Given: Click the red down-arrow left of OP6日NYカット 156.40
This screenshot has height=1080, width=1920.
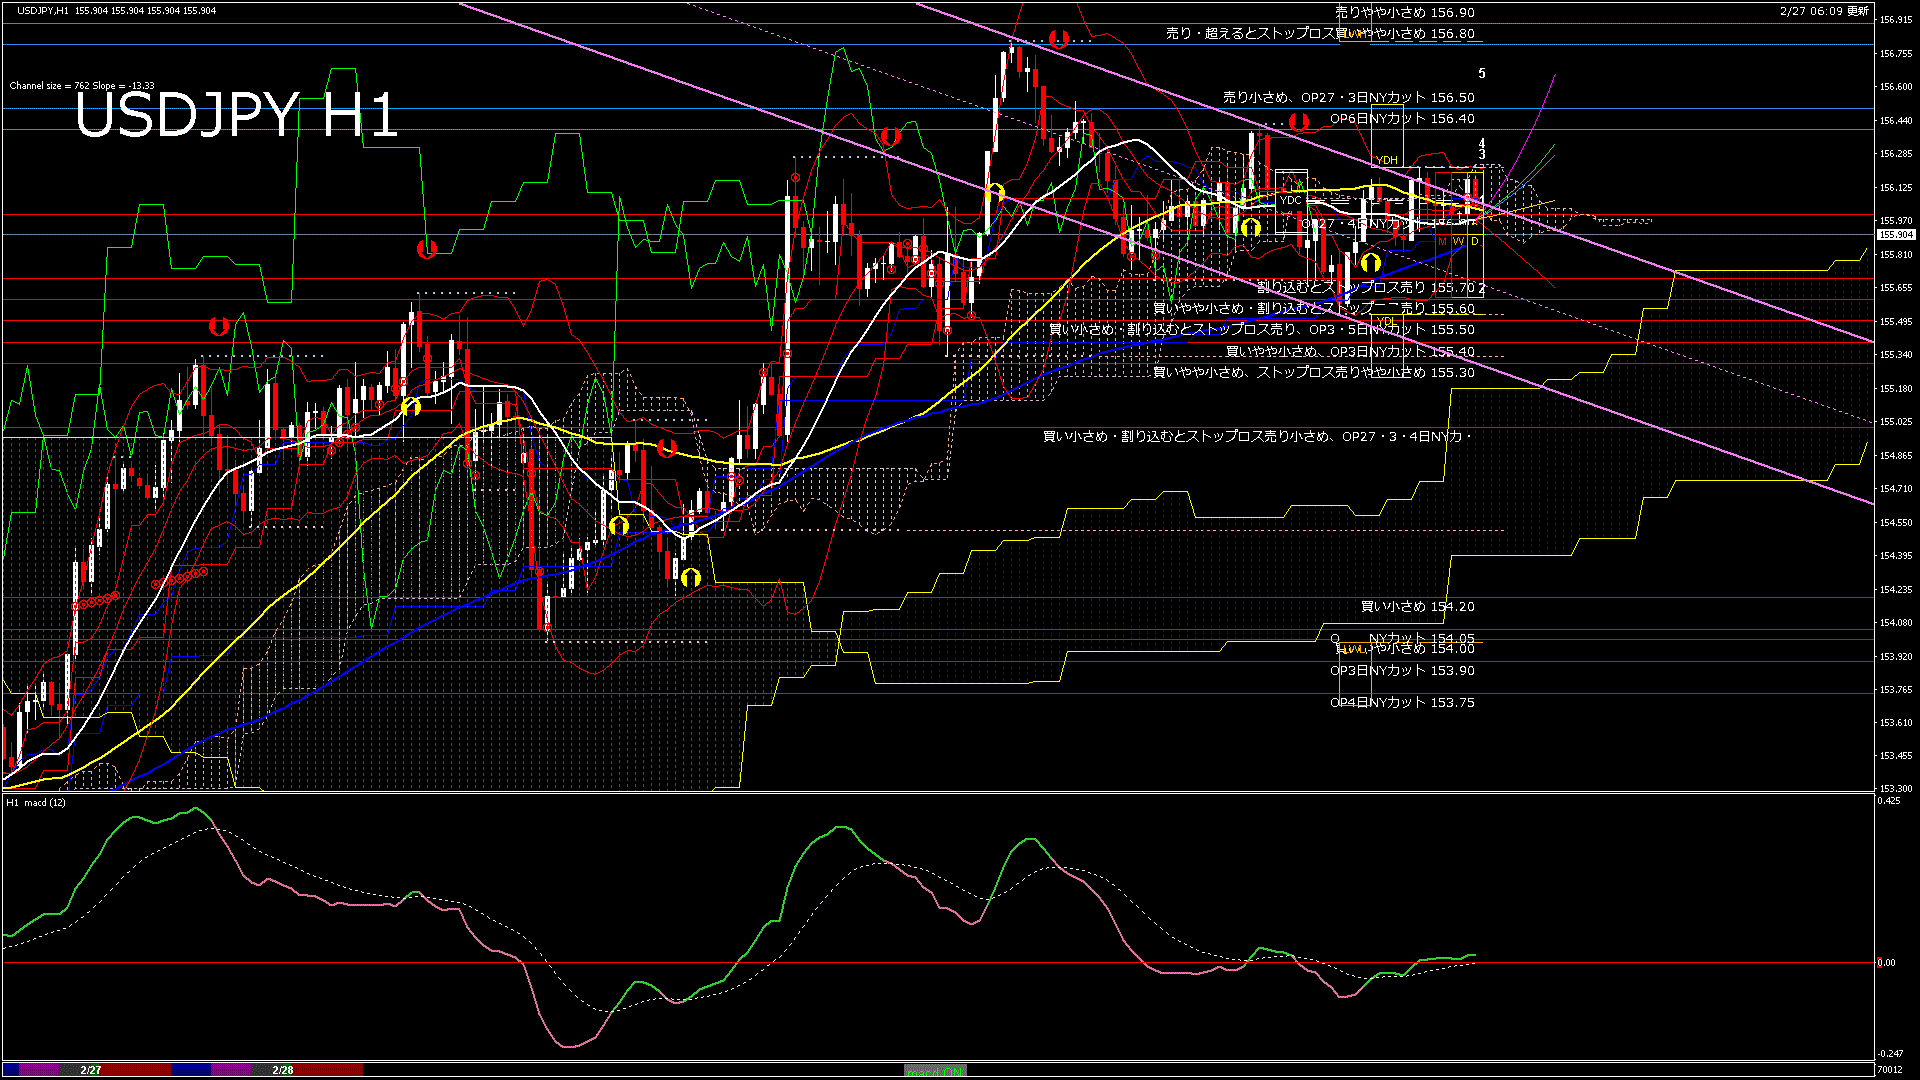Looking at the screenshot, I should click(1299, 122).
